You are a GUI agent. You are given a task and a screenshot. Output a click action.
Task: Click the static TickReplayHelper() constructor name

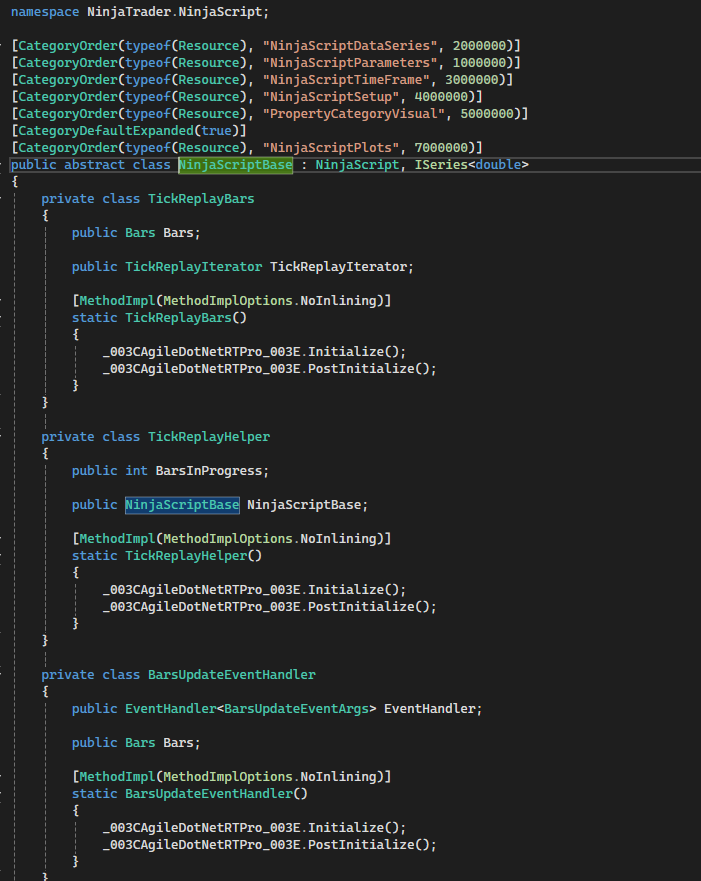tap(194, 556)
